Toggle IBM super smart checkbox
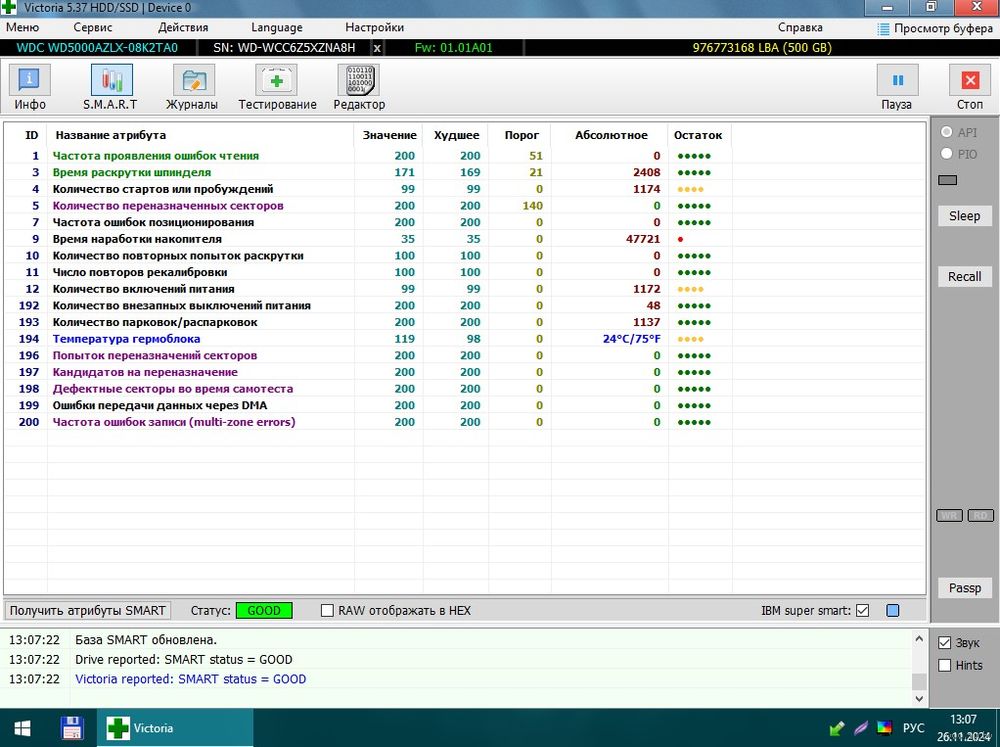Screen dimensions: 1000x747 click(862, 610)
